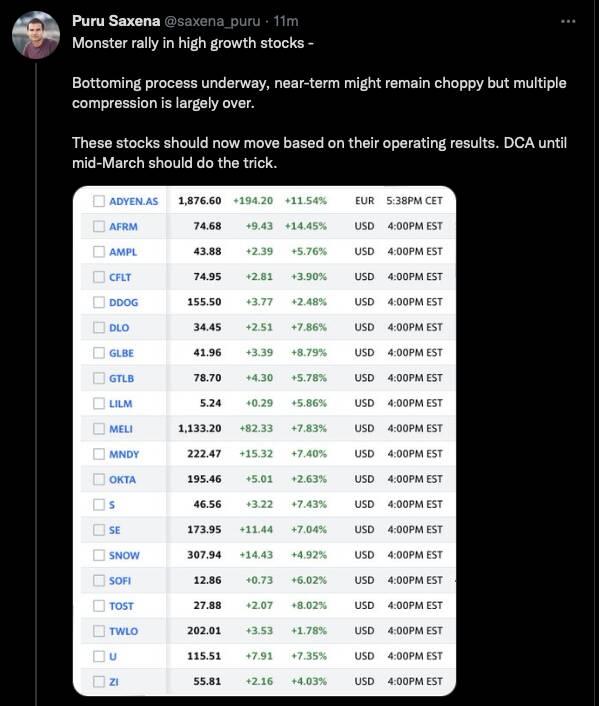Enable the ZI row checkbox
The image size is (599, 706).
[99, 682]
